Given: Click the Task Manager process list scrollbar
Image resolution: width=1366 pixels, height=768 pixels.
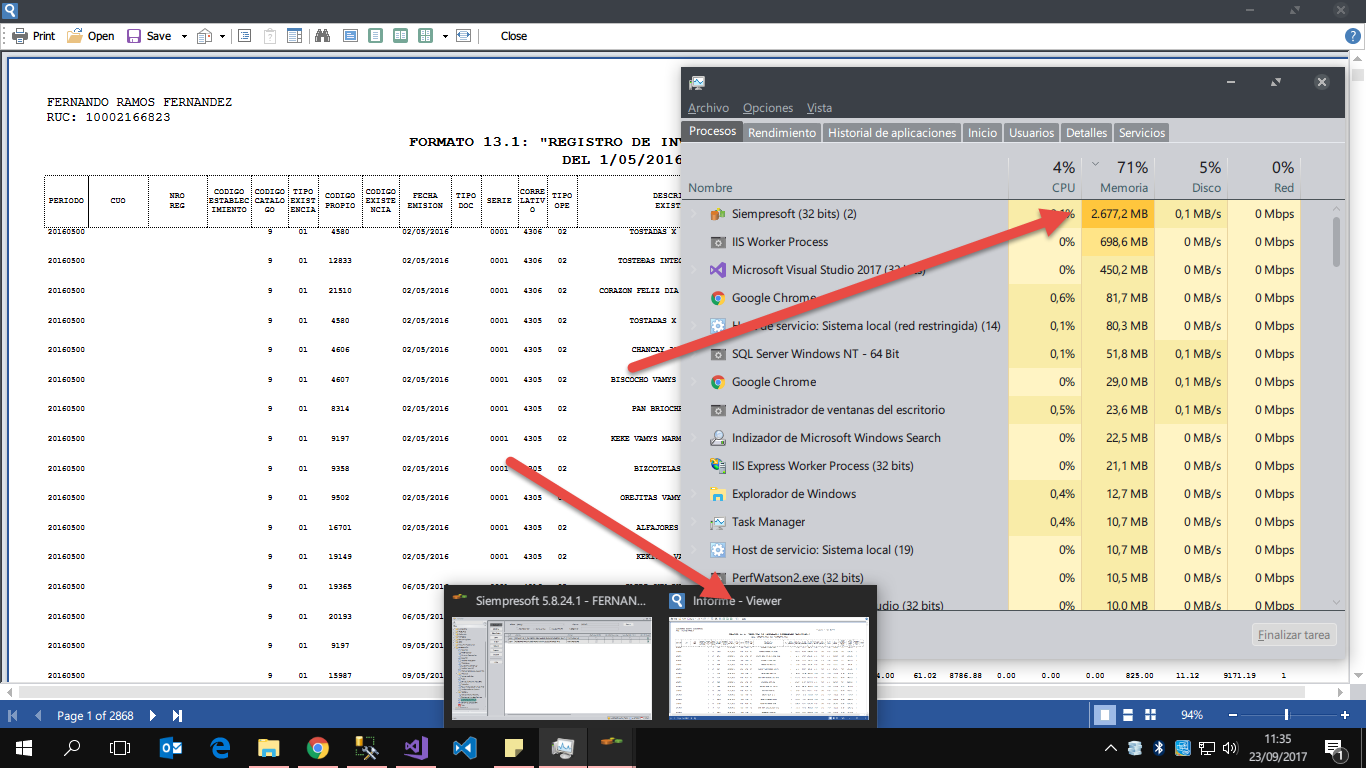Looking at the screenshot, I should click(1337, 405).
